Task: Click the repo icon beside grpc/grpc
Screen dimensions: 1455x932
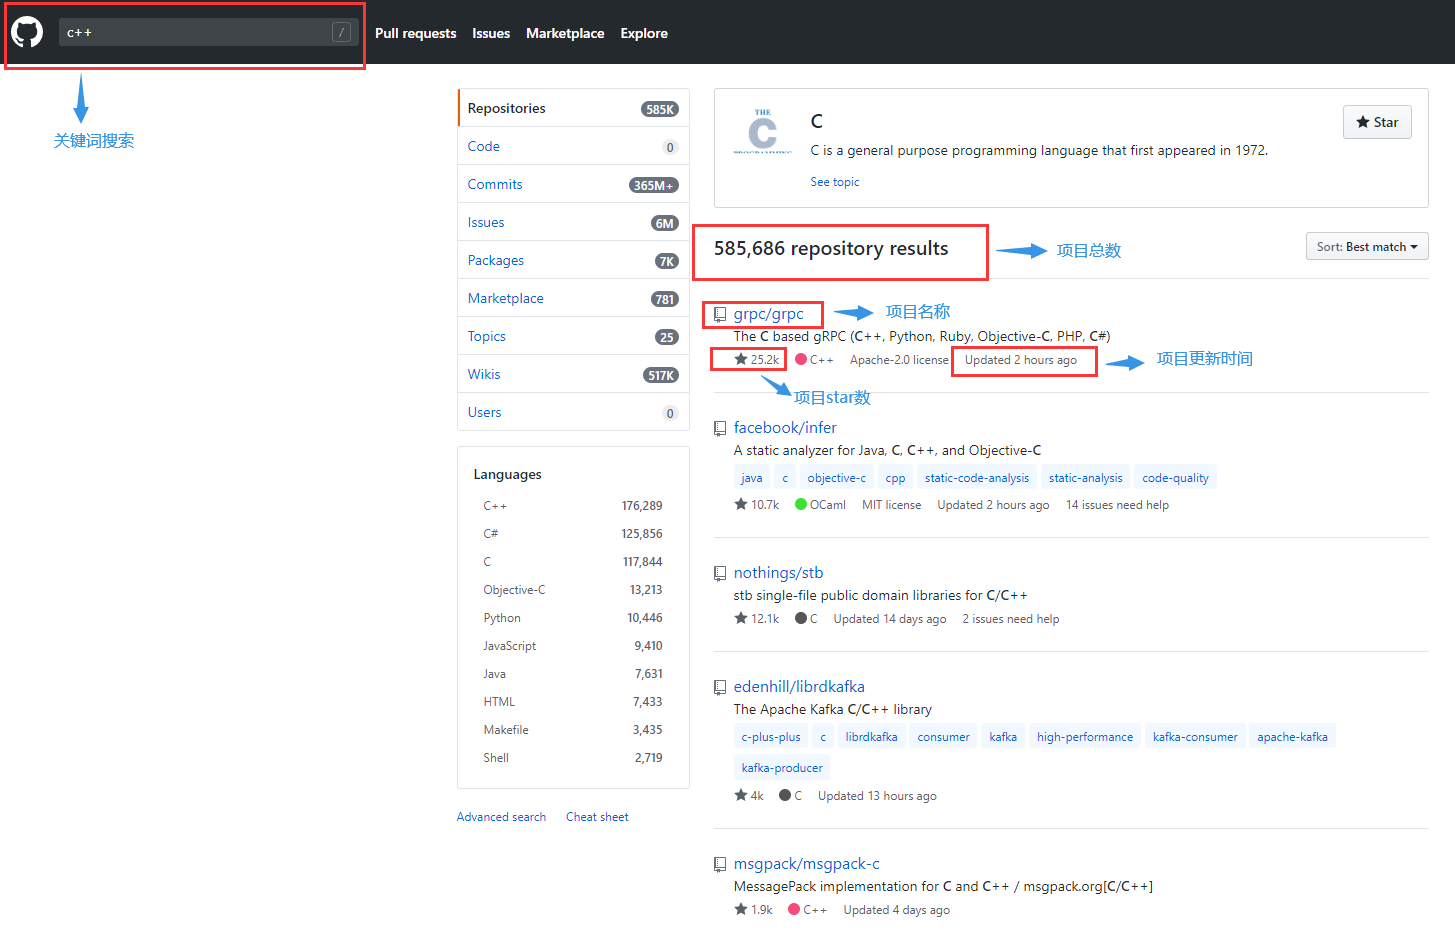Action: [x=720, y=315]
